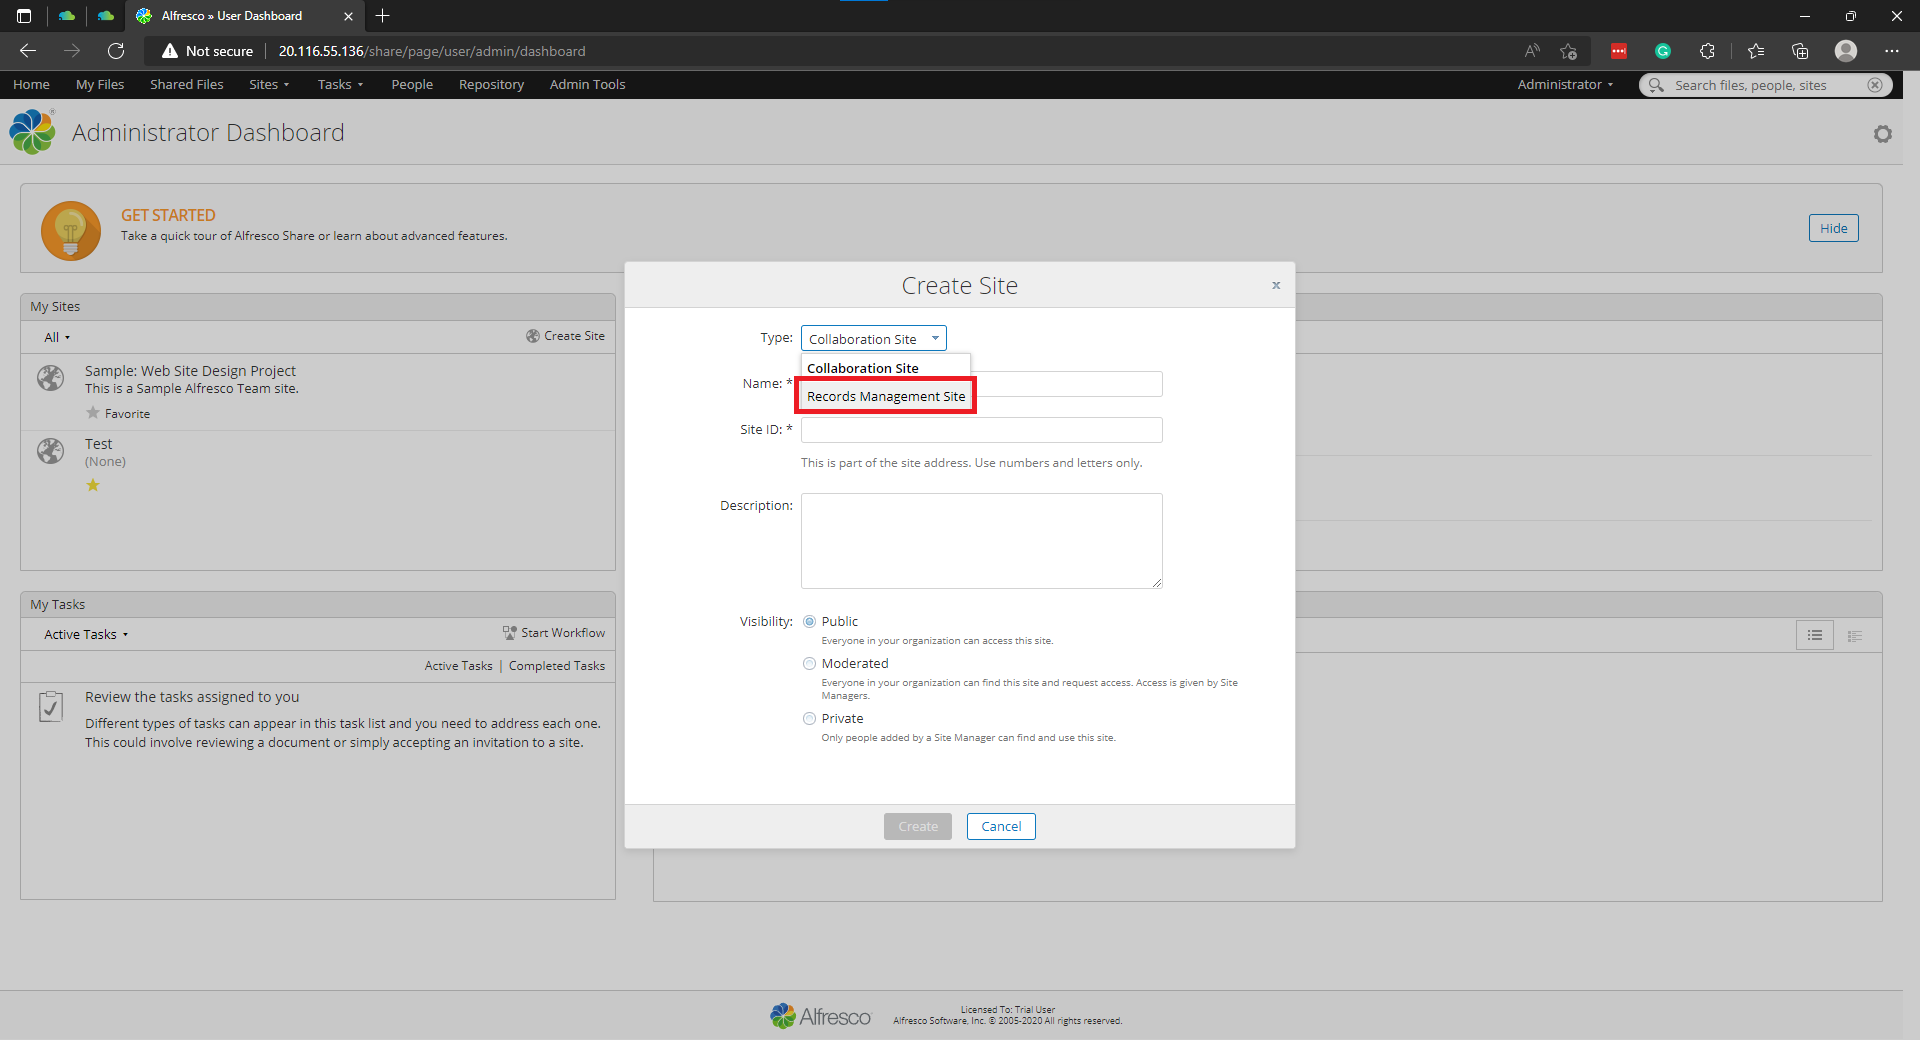Image resolution: width=1920 pixels, height=1040 pixels.
Task: Click the Description text area
Action: pos(981,540)
